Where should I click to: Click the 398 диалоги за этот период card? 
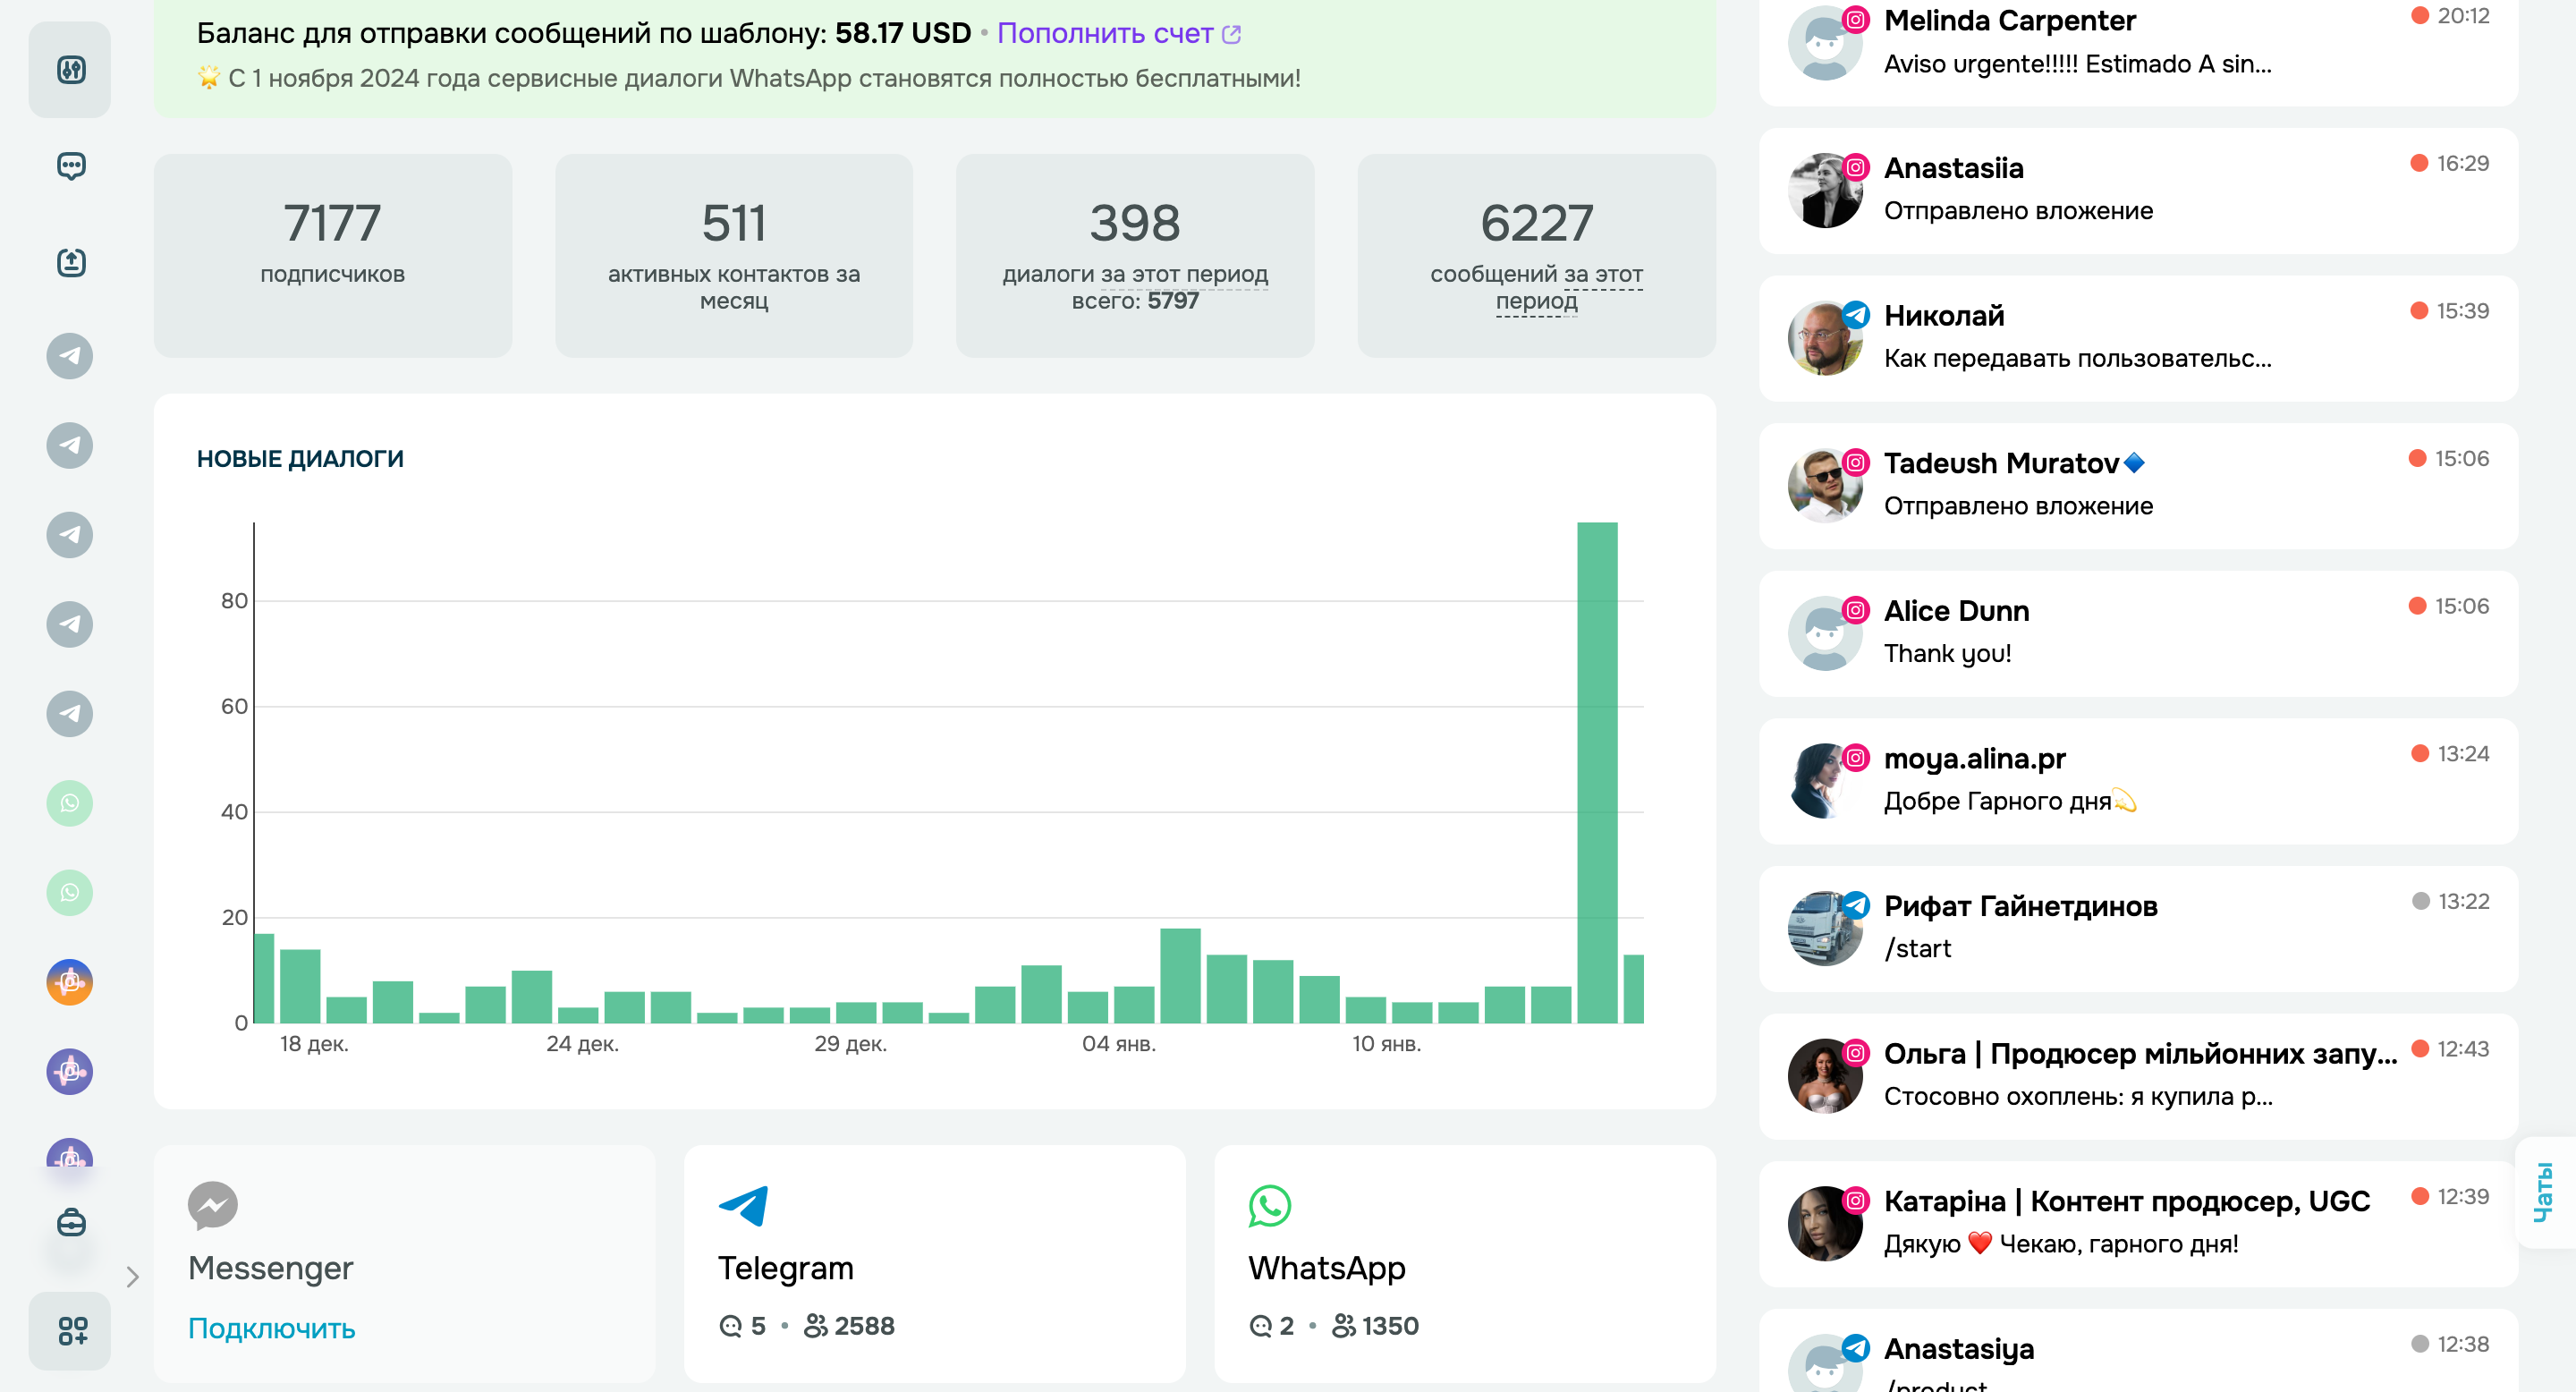pos(1134,256)
